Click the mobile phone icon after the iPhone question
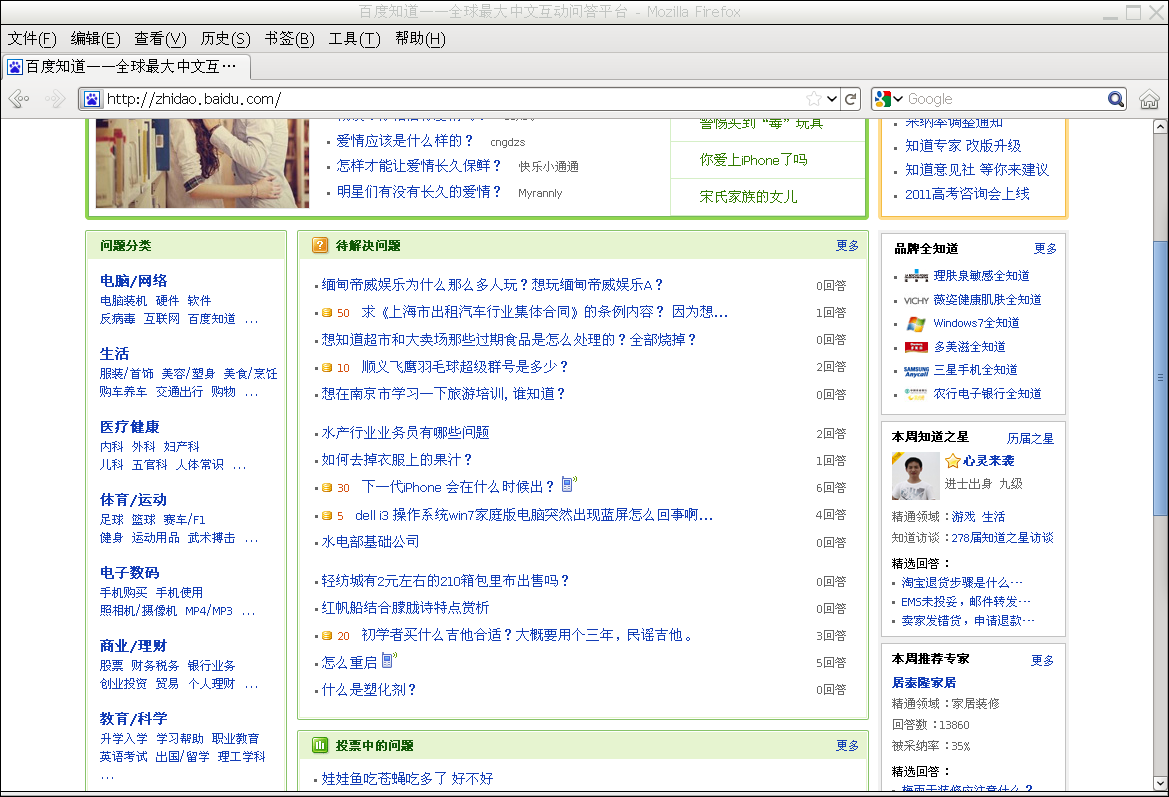The height and width of the screenshot is (797, 1169). [568, 485]
